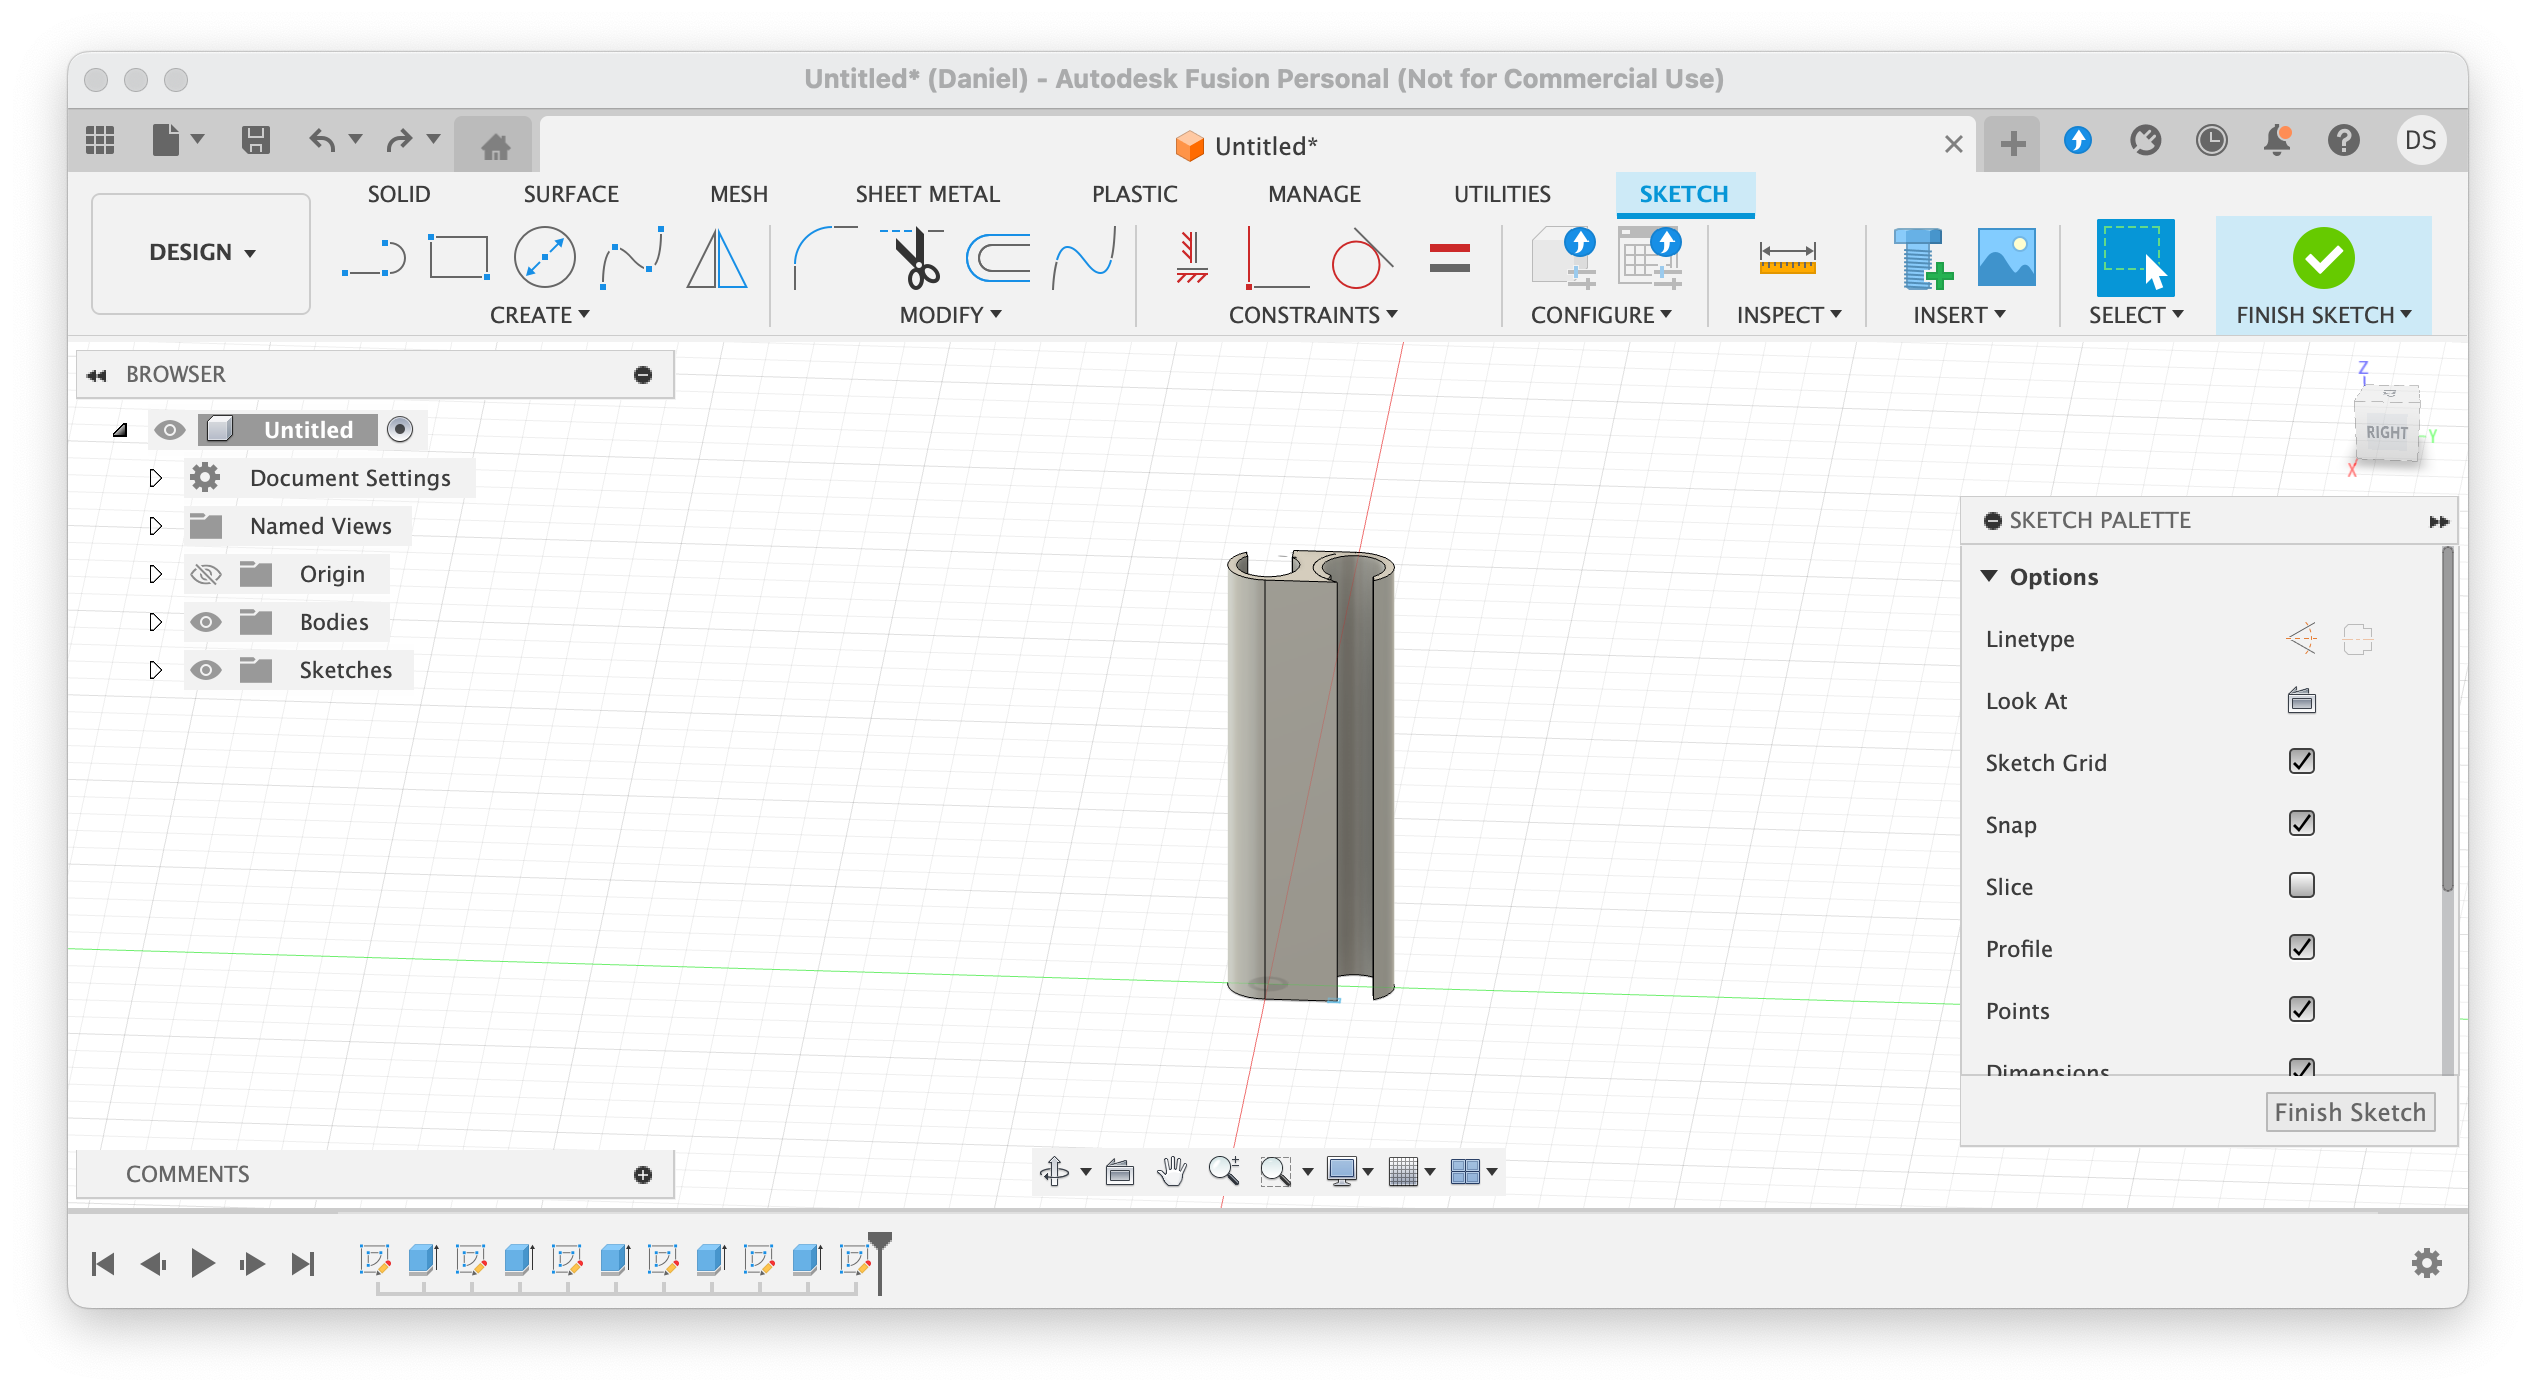The image size is (2536, 1392).
Task: Open the DESIGN workspace dropdown
Action: 201,253
